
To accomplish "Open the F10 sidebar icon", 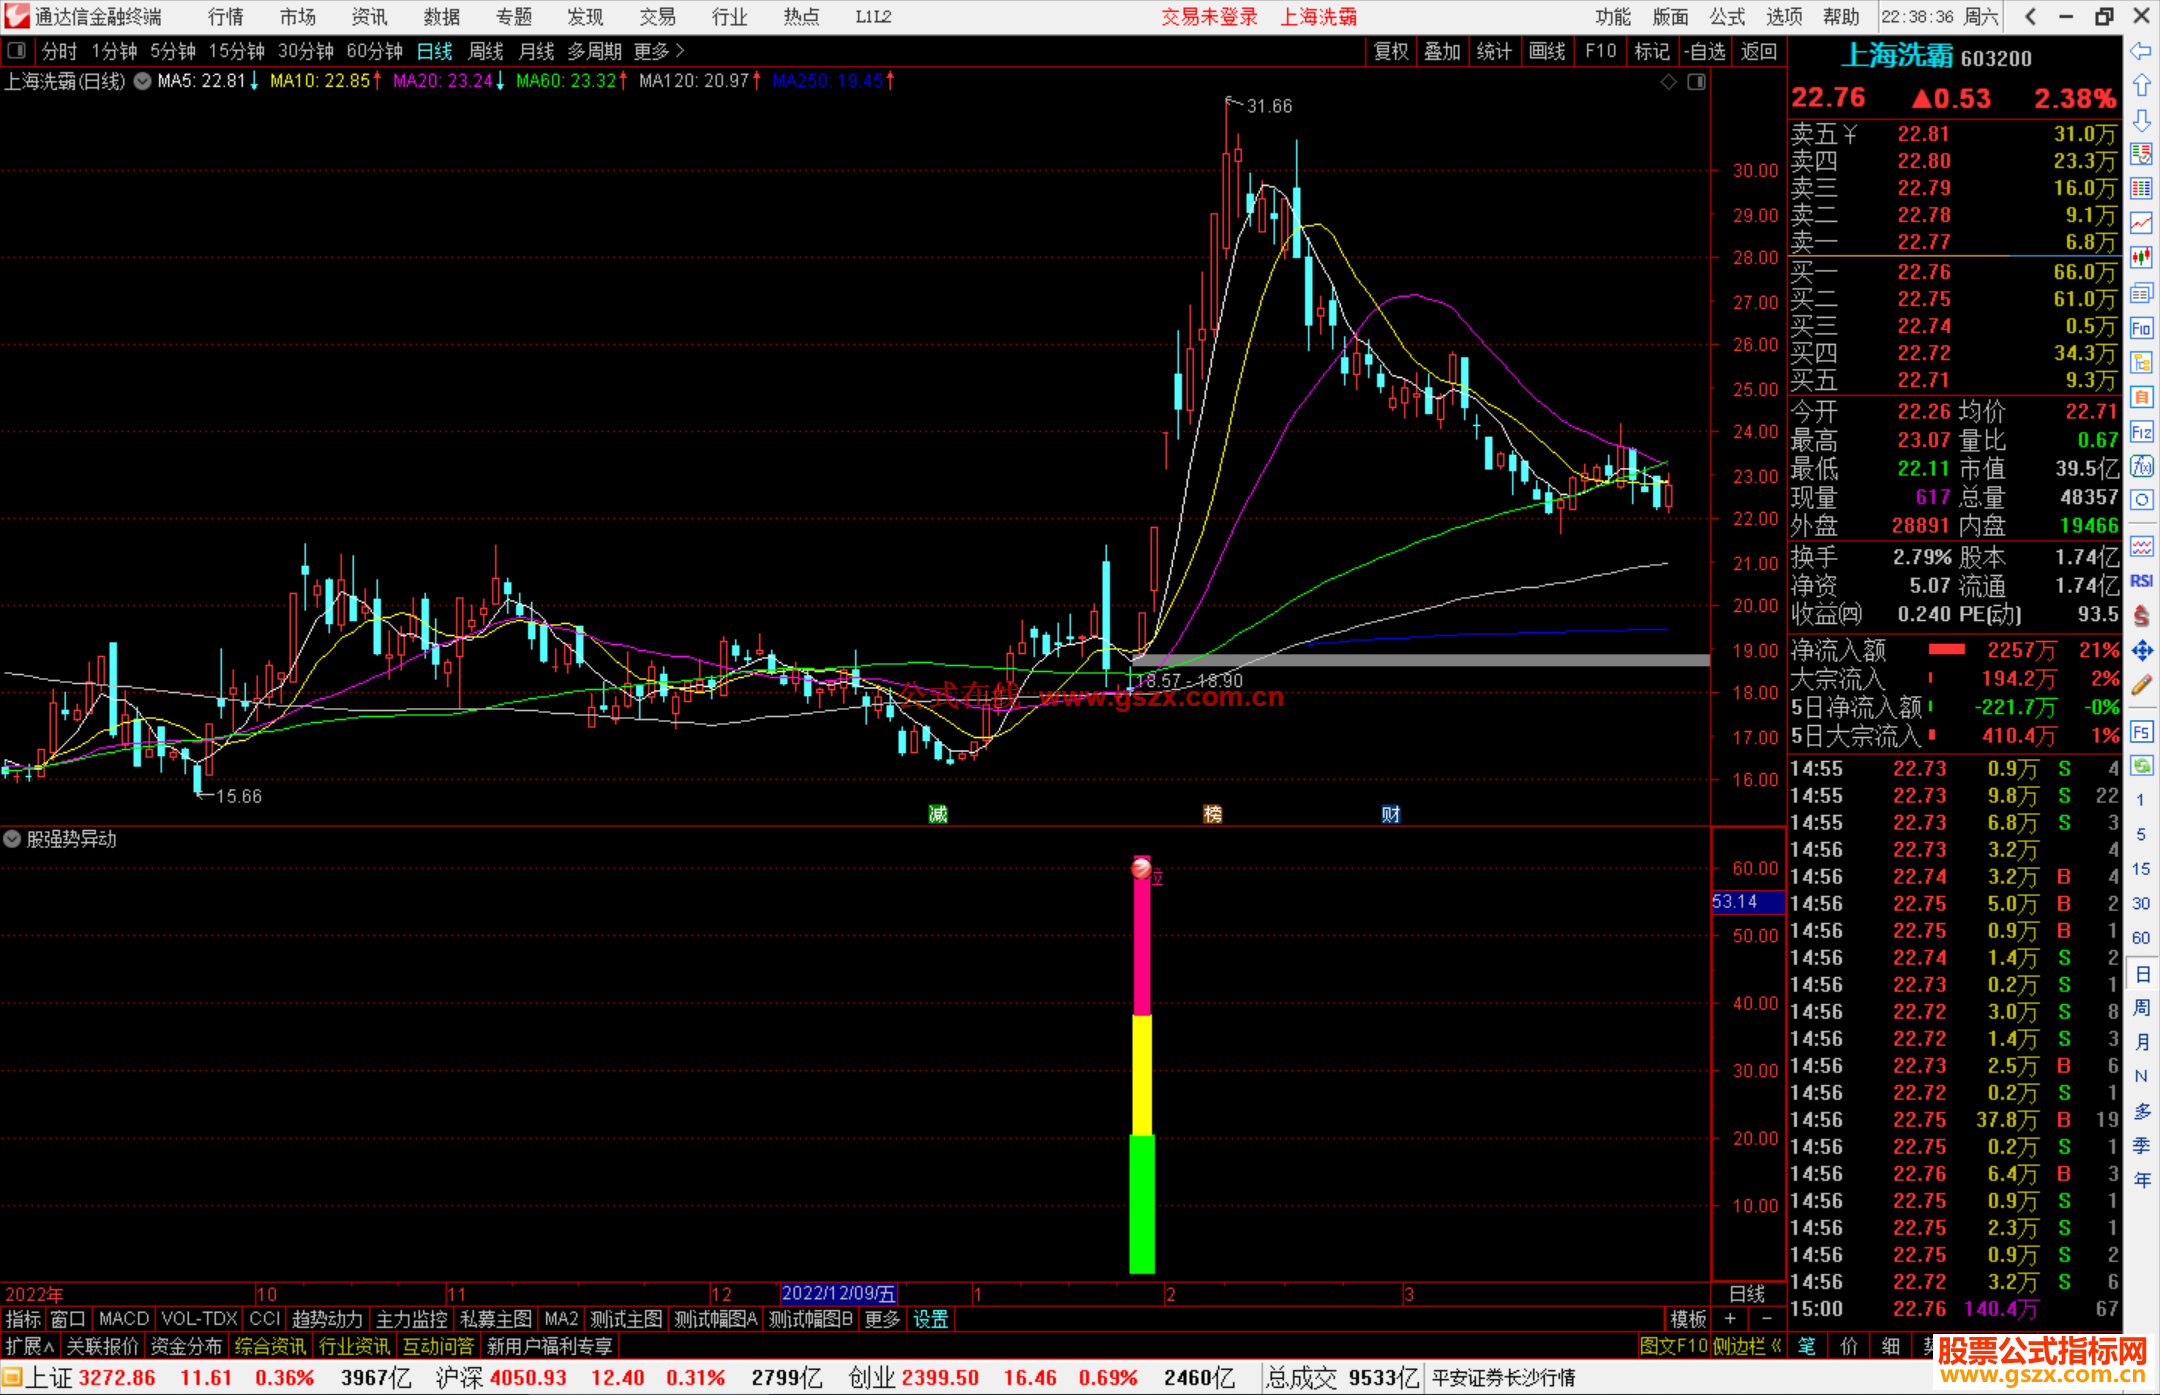I will coord(2141,328).
